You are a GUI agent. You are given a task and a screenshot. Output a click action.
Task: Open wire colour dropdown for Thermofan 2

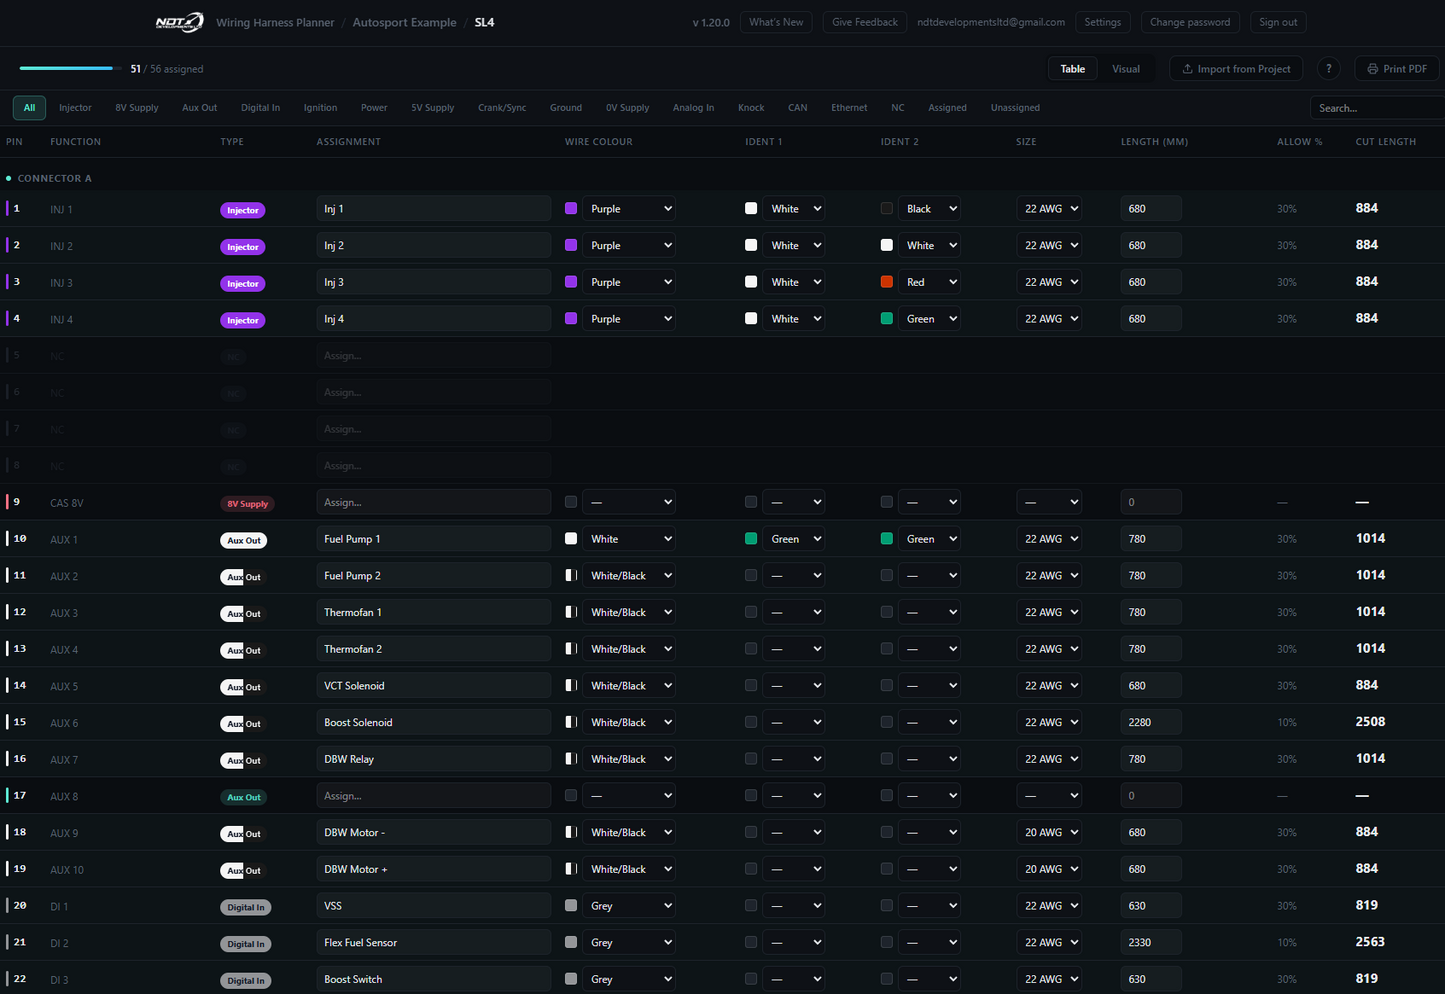pos(629,649)
